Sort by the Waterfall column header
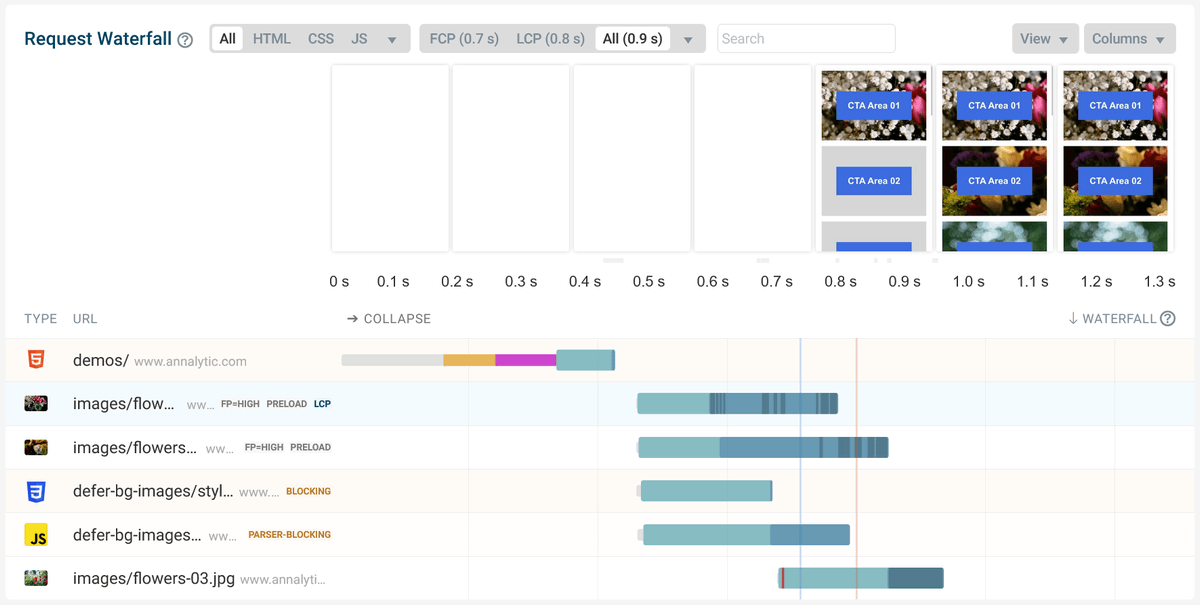 [x=1112, y=319]
